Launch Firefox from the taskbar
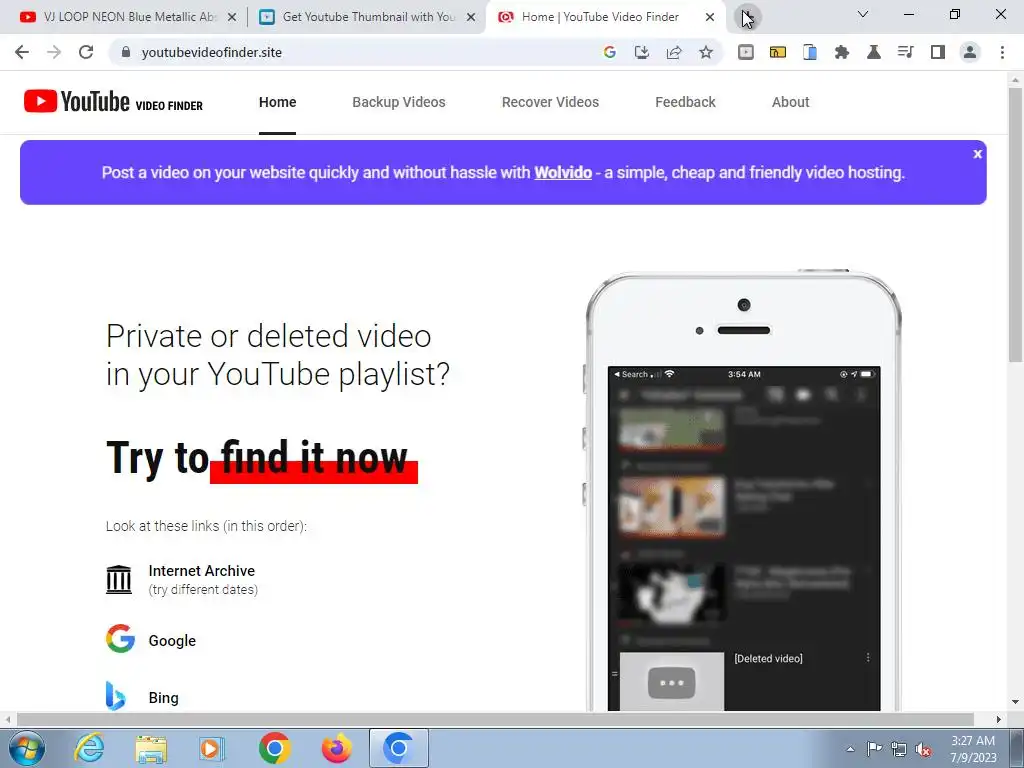This screenshot has width=1024, height=768. click(337, 748)
